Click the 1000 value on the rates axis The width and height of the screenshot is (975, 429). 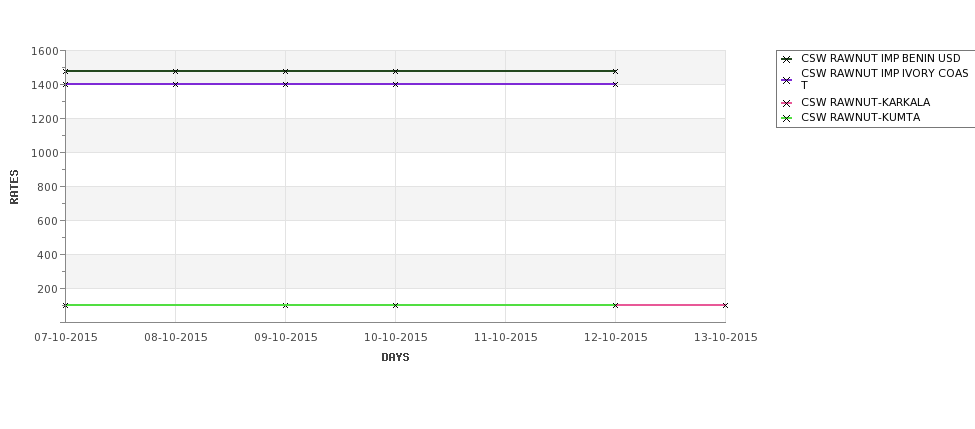(x=45, y=152)
